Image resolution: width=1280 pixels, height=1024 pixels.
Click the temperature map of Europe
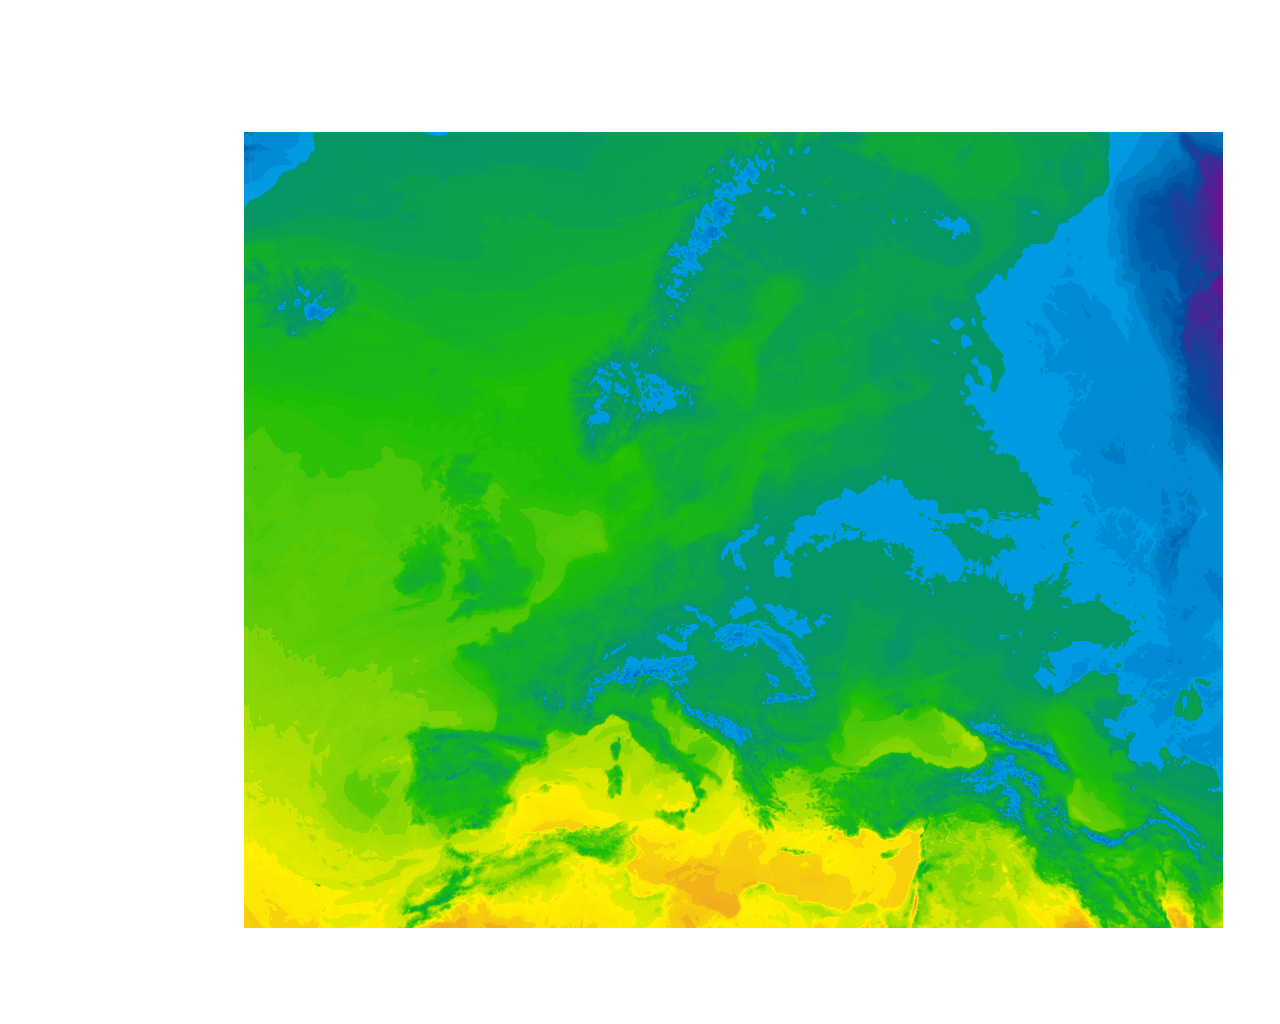click(x=733, y=530)
